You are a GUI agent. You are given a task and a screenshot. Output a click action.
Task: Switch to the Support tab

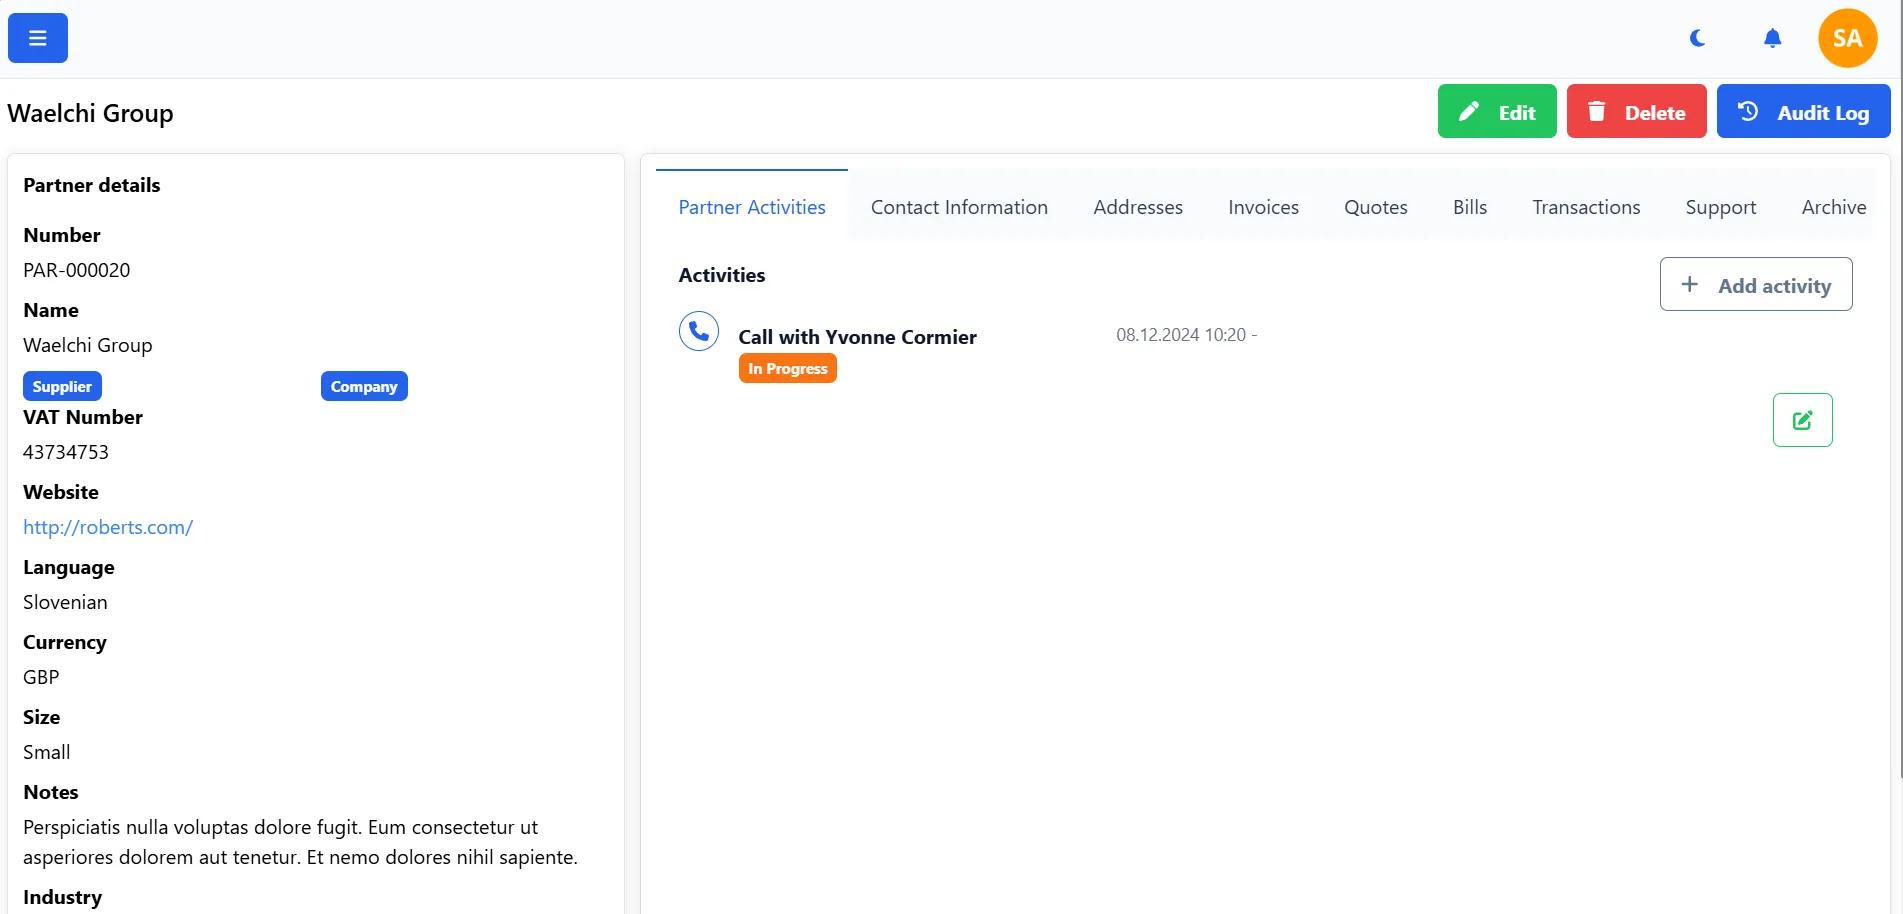1720,207
